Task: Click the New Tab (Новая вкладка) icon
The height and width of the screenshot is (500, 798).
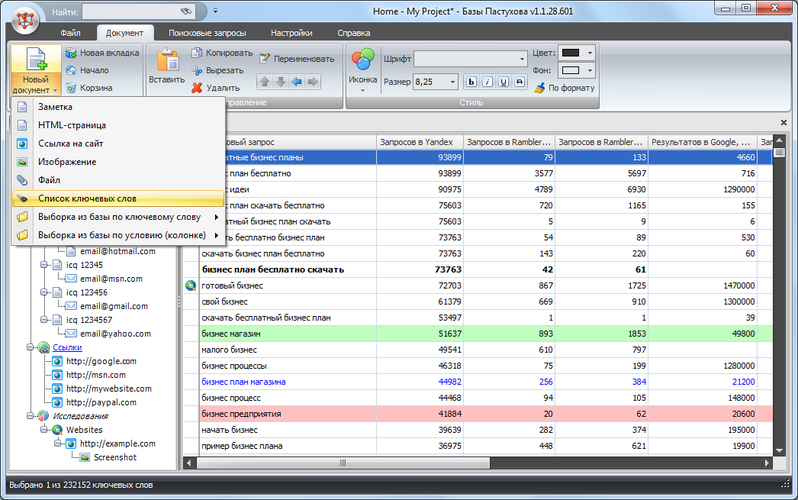Action: (x=71, y=52)
